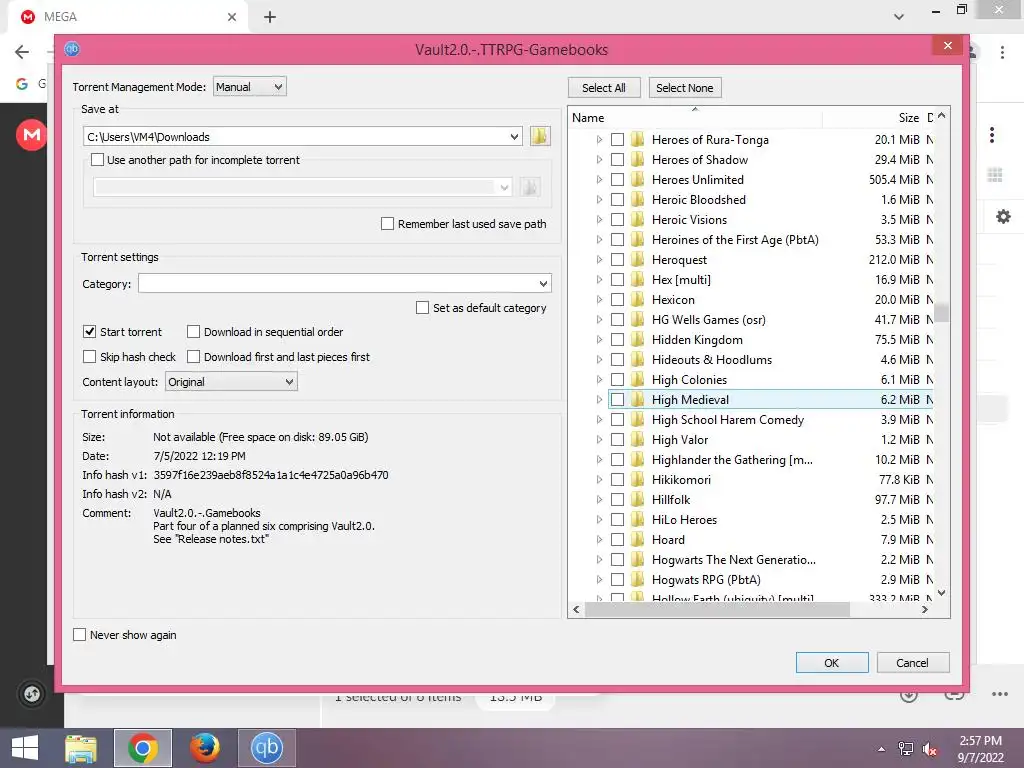
Task: Check 'Never show again'
Action: 80,635
